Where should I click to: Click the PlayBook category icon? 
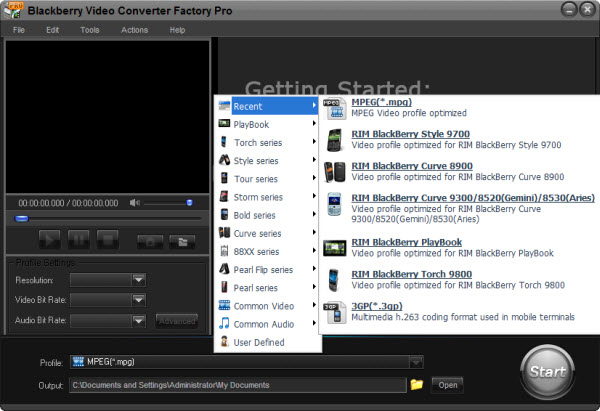point(224,123)
